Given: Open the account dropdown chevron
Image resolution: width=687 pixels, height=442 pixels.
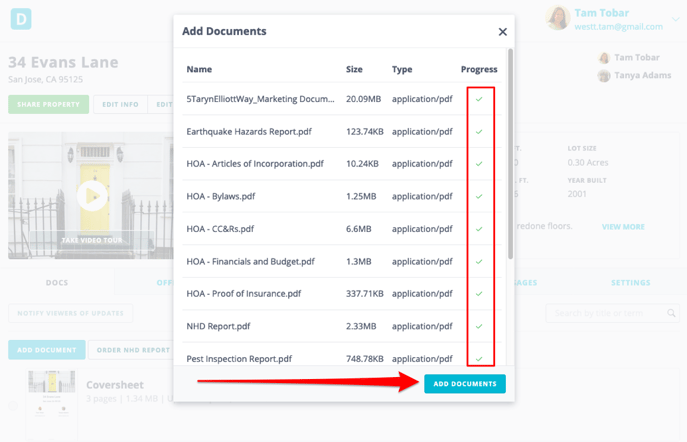Looking at the screenshot, I should point(676,19).
